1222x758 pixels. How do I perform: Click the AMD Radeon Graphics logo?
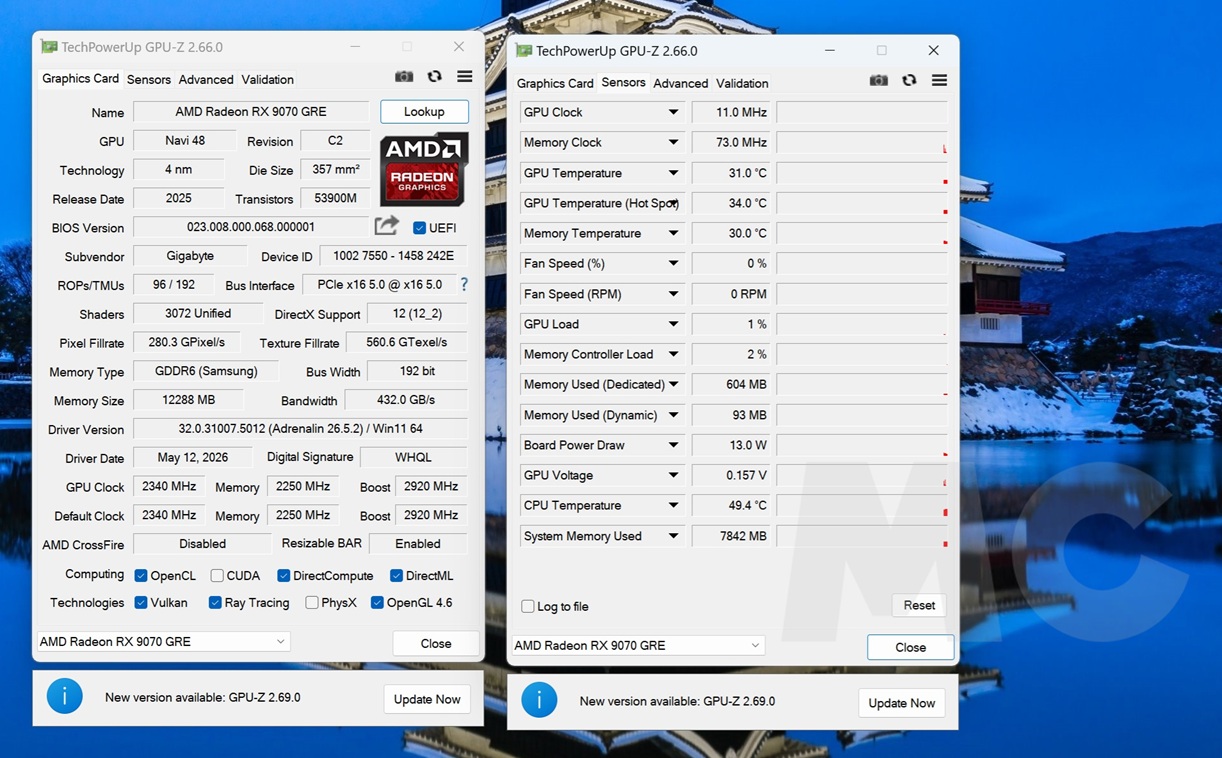[x=424, y=169]
